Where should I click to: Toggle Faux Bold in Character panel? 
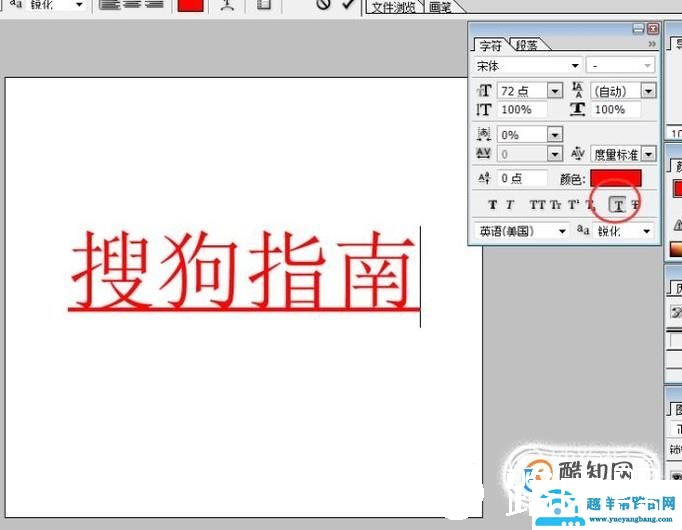[492, 204]
